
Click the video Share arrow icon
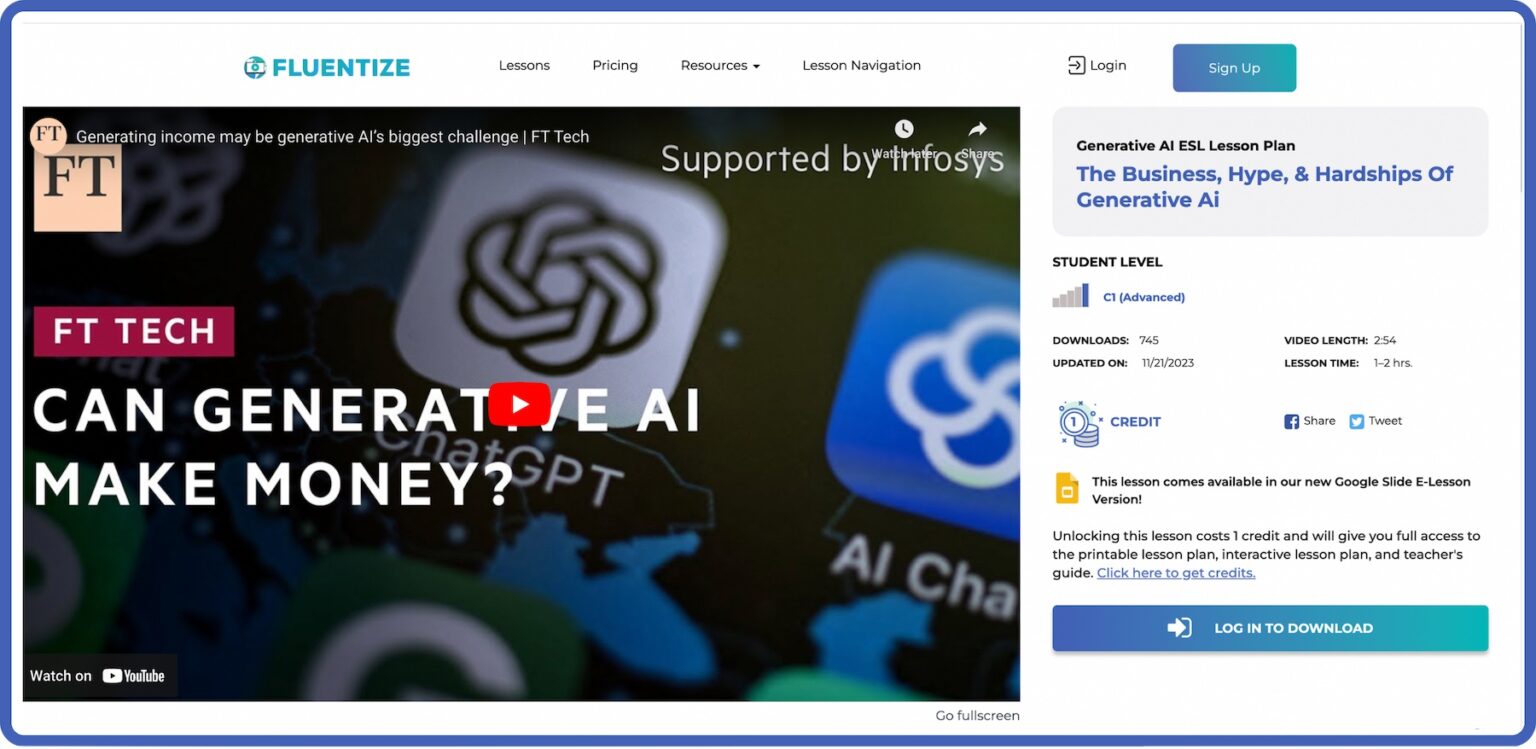click(977, 129)
